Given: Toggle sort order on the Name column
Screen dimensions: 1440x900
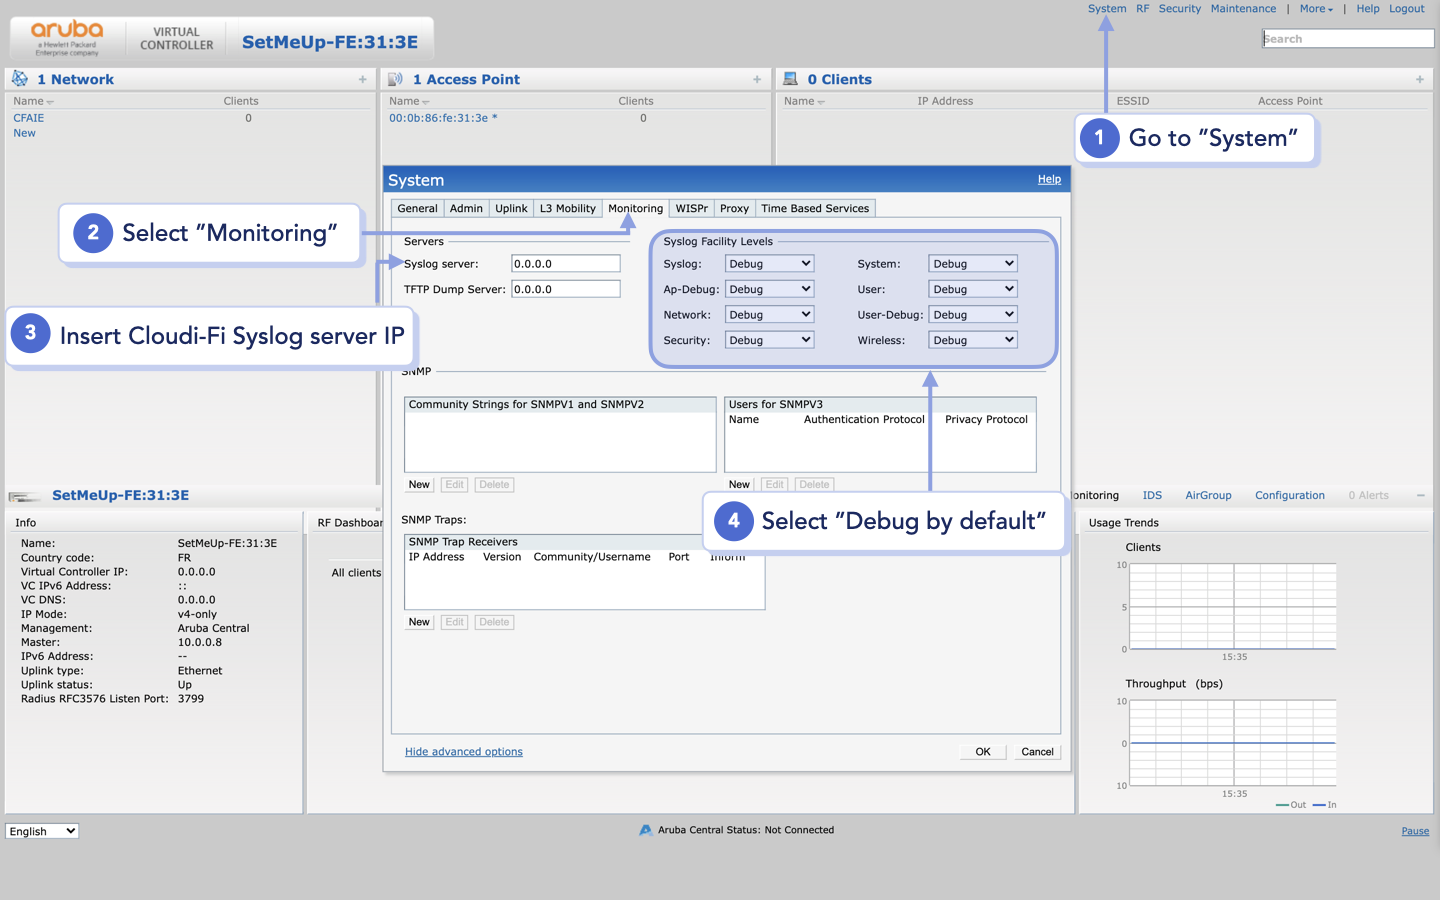Looking at the screenshot, I should (32, 100).
